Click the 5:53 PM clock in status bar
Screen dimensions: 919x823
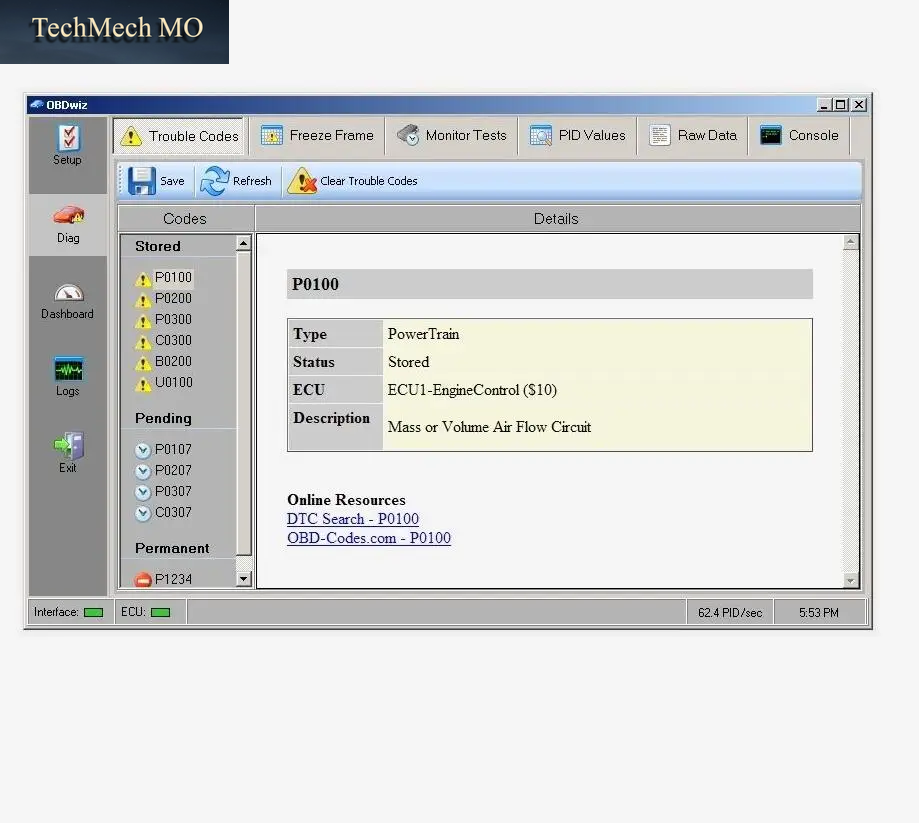click(x=819, y=613)
